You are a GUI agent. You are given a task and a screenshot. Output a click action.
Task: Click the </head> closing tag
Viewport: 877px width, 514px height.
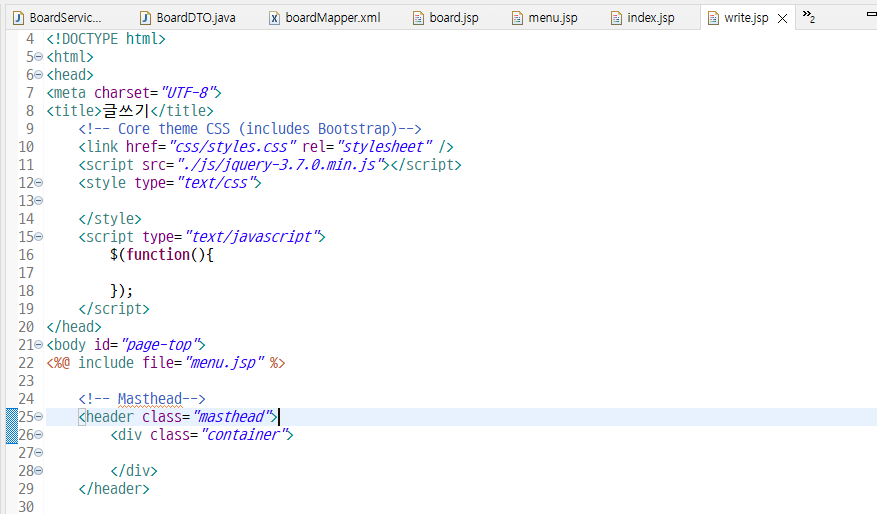74,327
